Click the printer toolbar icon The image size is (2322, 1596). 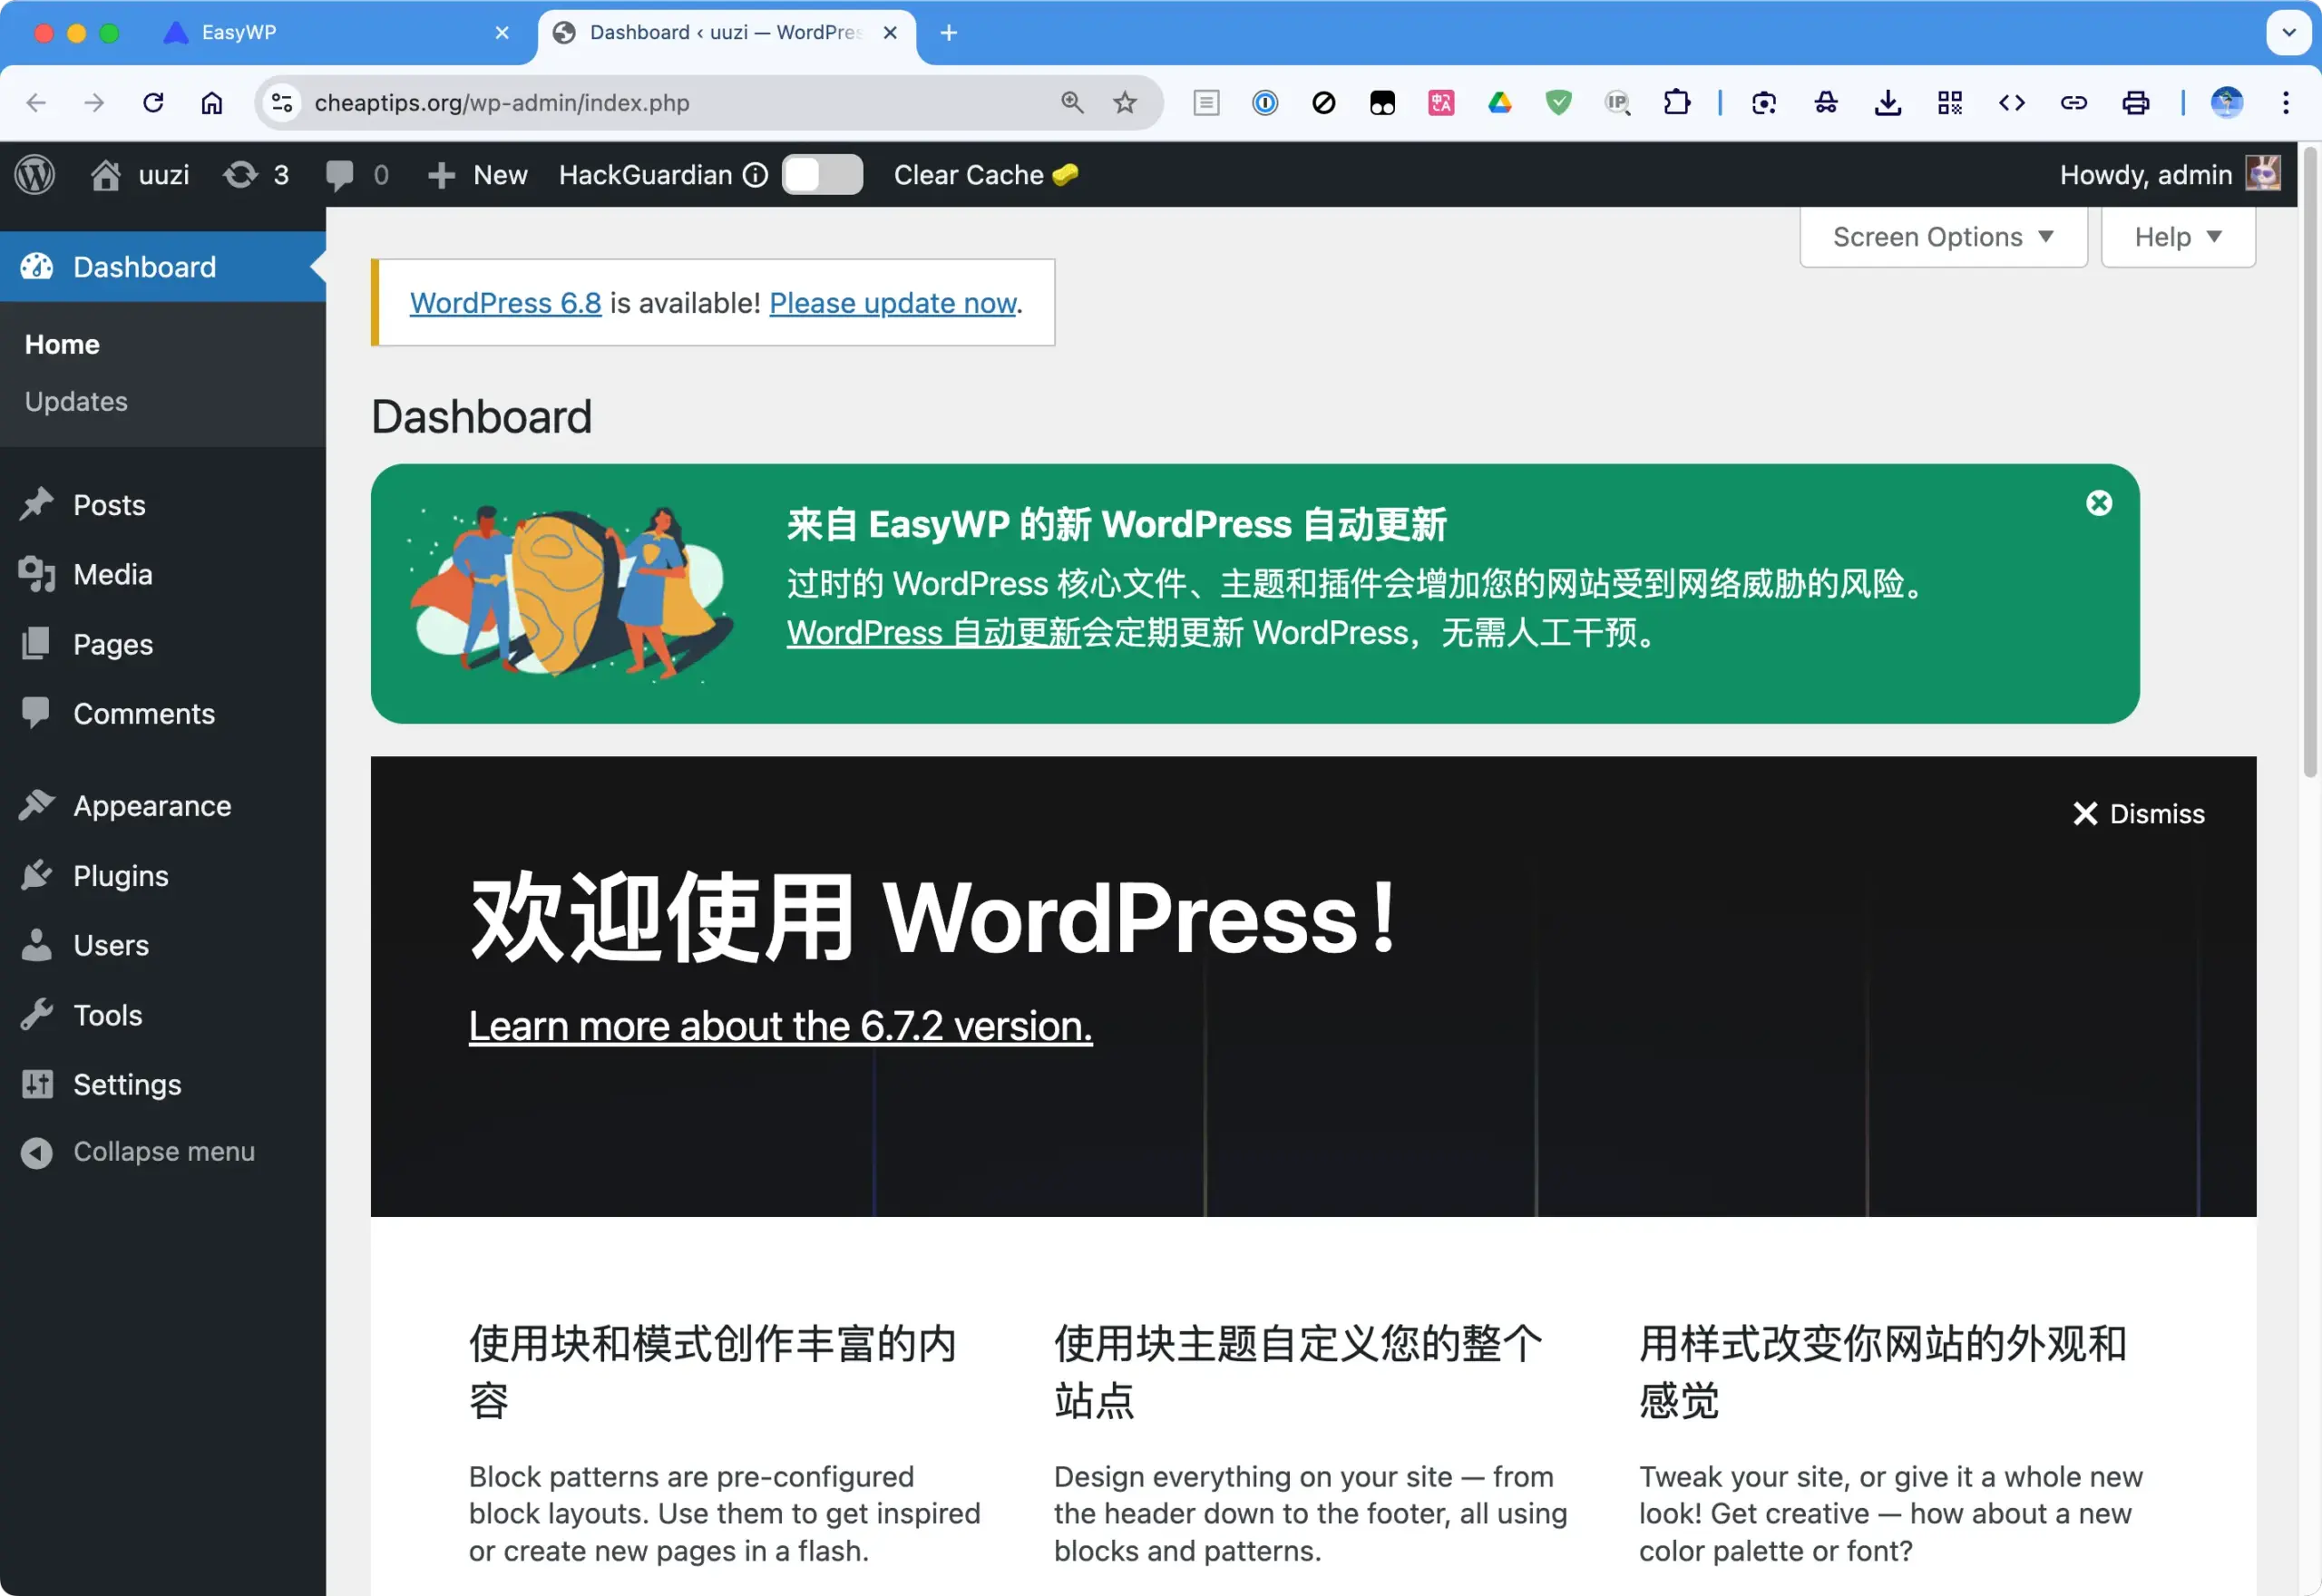2136,103
